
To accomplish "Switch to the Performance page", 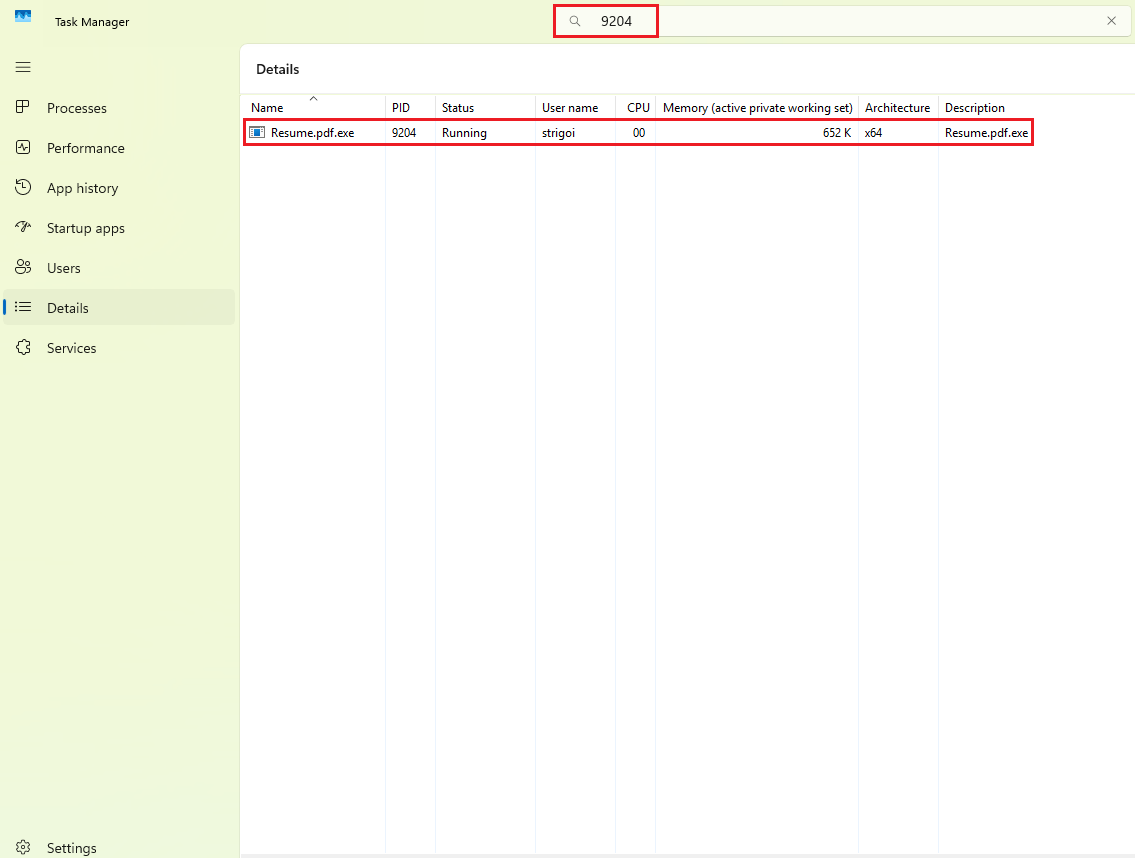I will tap(84, 148).
